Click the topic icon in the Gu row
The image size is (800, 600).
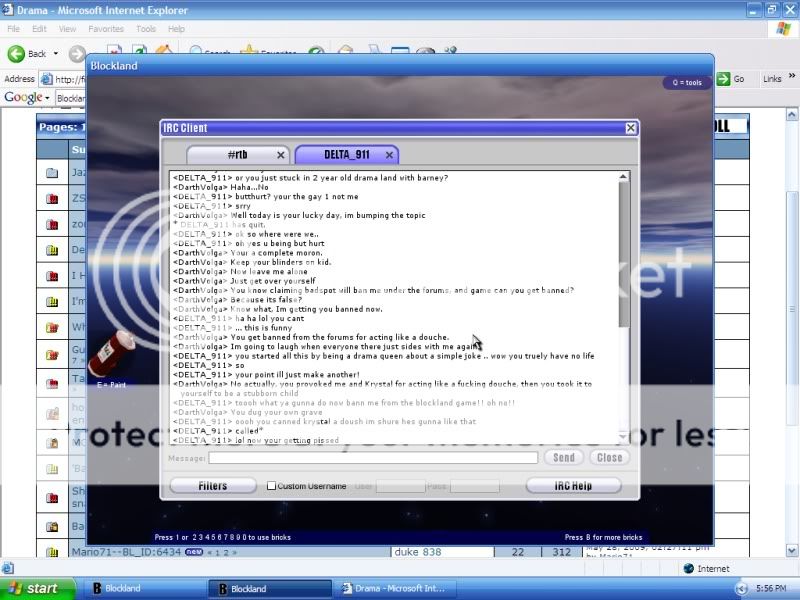[x=52, y=354]
